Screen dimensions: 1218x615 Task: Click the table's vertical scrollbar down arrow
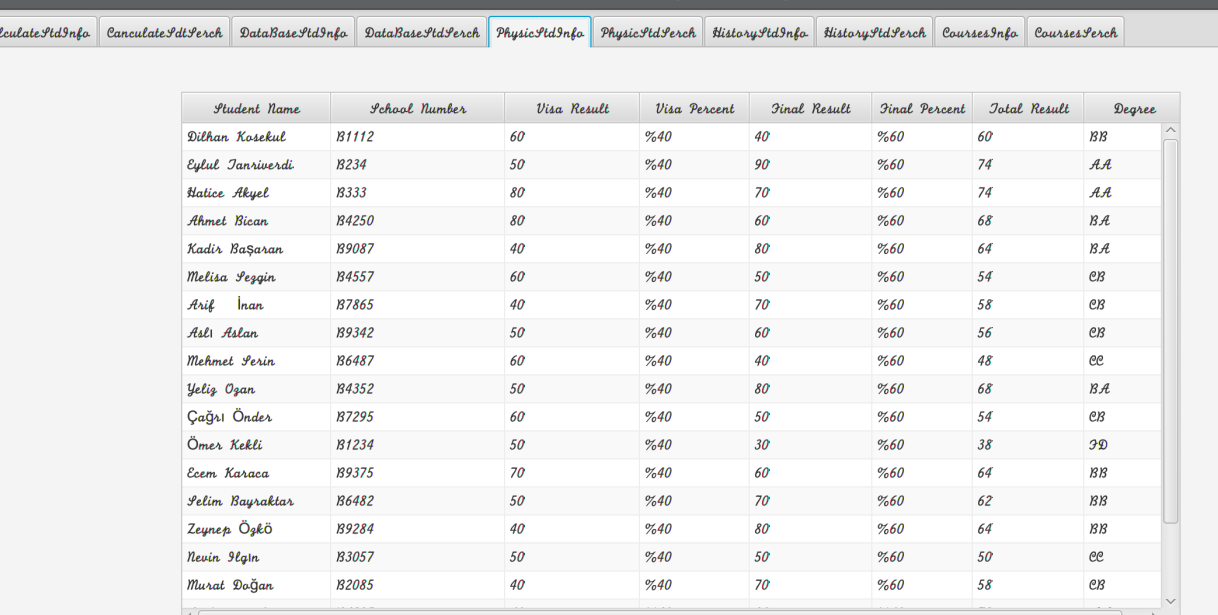pos(1171,601)
